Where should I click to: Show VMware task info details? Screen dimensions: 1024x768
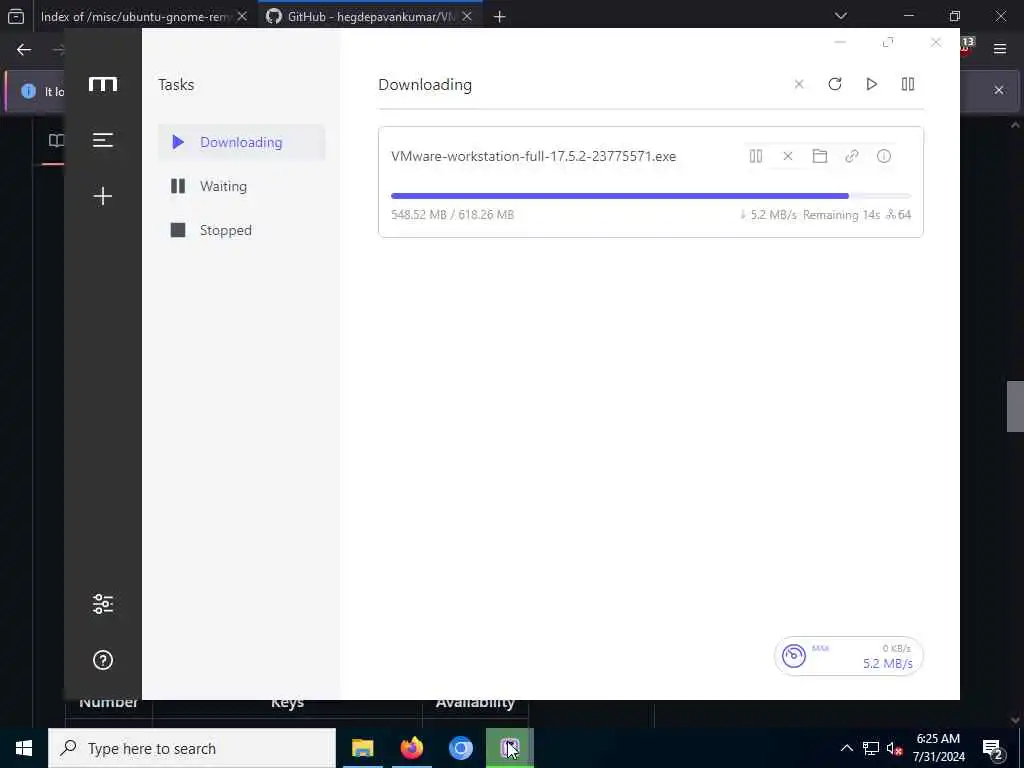[884, 156]
